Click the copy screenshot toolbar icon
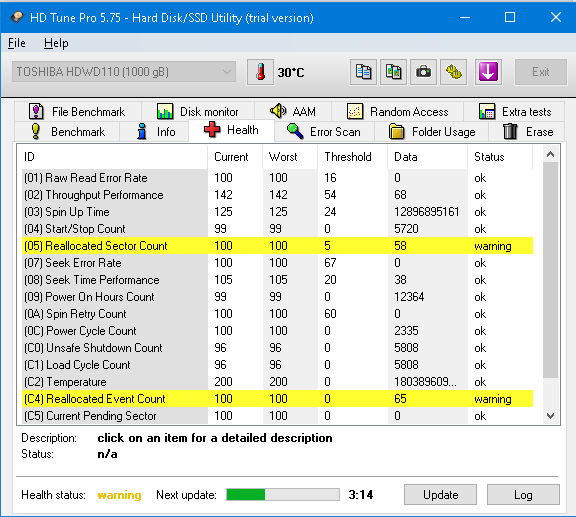This screenshot has width=576, height=517. coord(393,72)
